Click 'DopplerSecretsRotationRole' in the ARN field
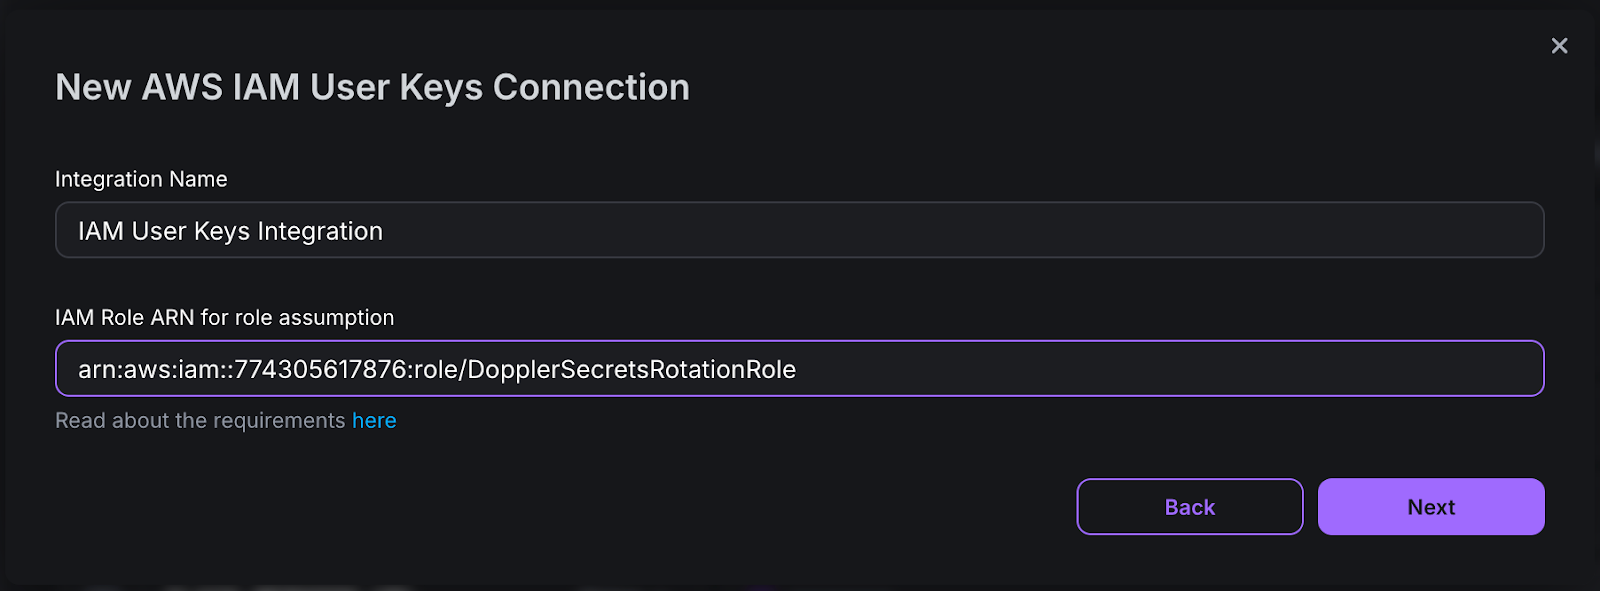This screenshot has width=1600, height=591. [631, 370]
